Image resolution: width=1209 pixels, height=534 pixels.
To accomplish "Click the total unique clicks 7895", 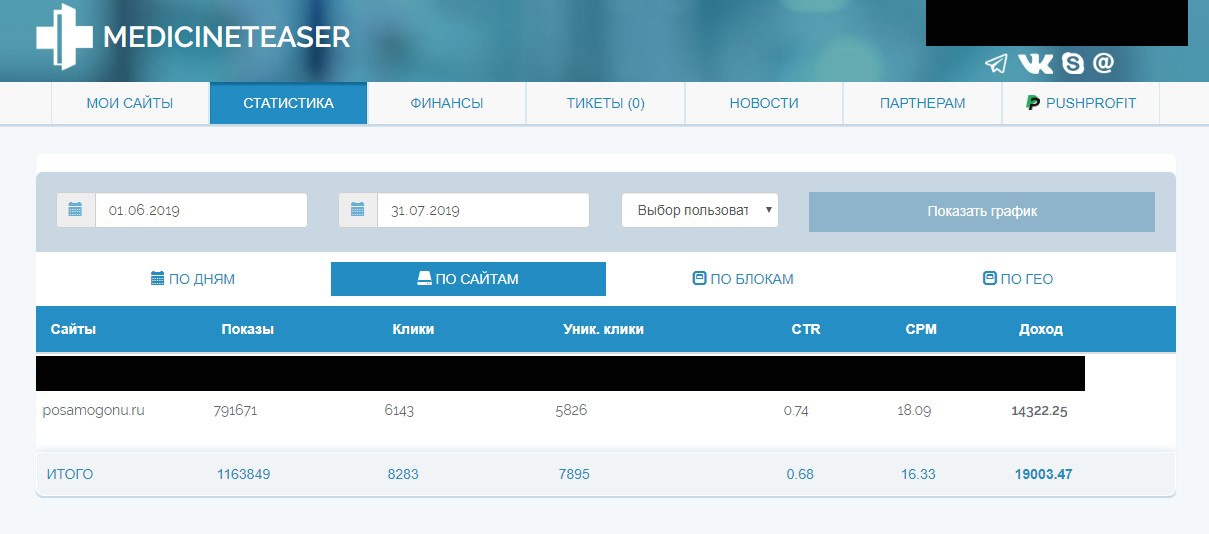I will (x=574, y=474).
